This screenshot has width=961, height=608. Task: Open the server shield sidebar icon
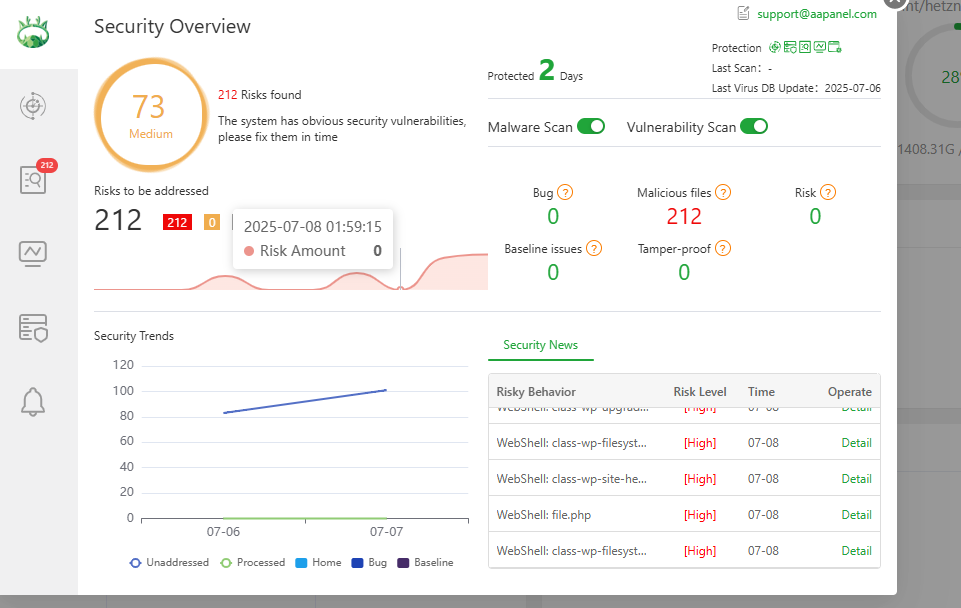(x=34, y=327)
